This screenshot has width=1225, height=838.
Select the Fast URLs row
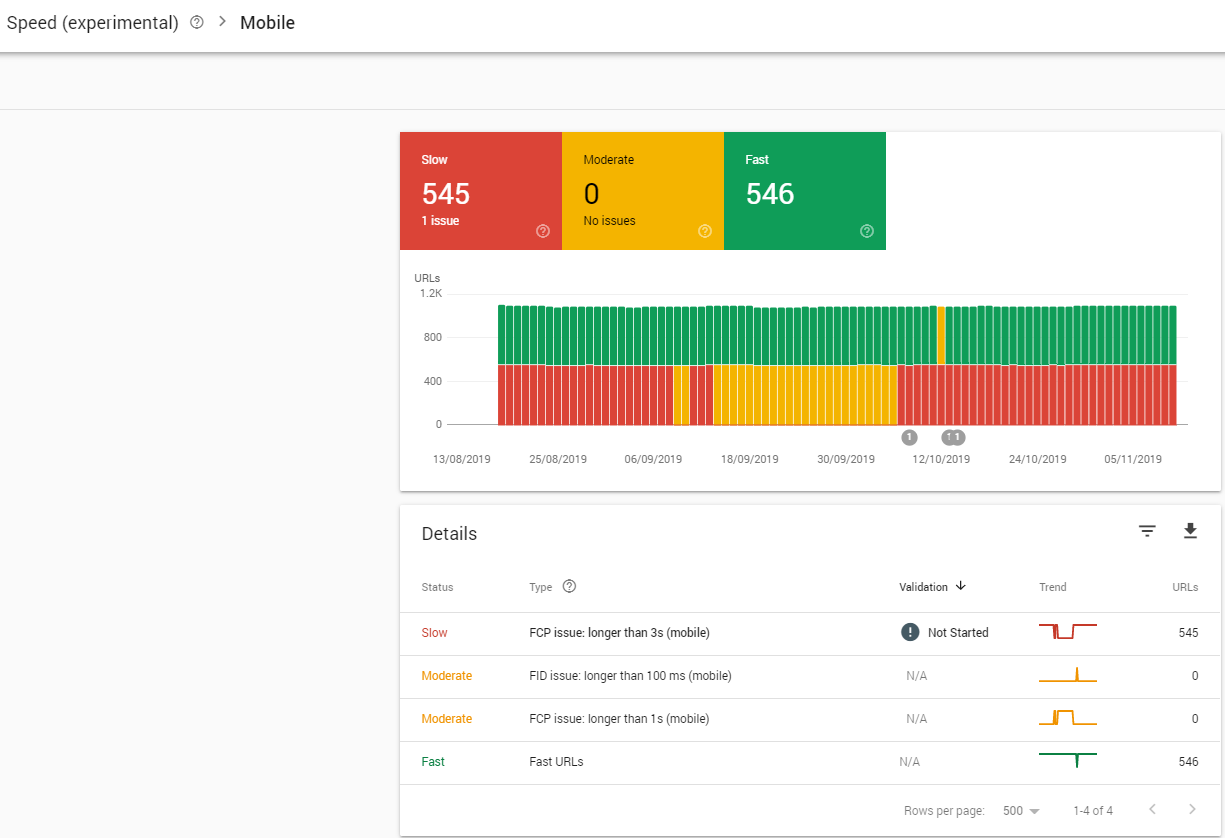pyautogui.click(x=556, y=762)
